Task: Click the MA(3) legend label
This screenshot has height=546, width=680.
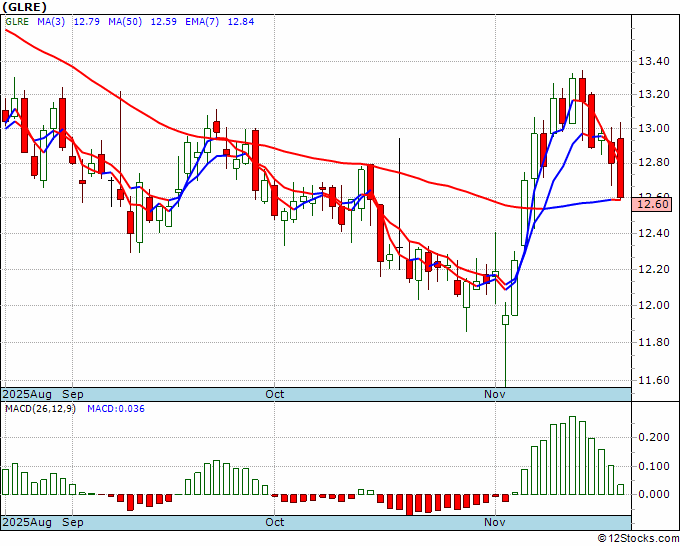Action: tap(51, 22)
